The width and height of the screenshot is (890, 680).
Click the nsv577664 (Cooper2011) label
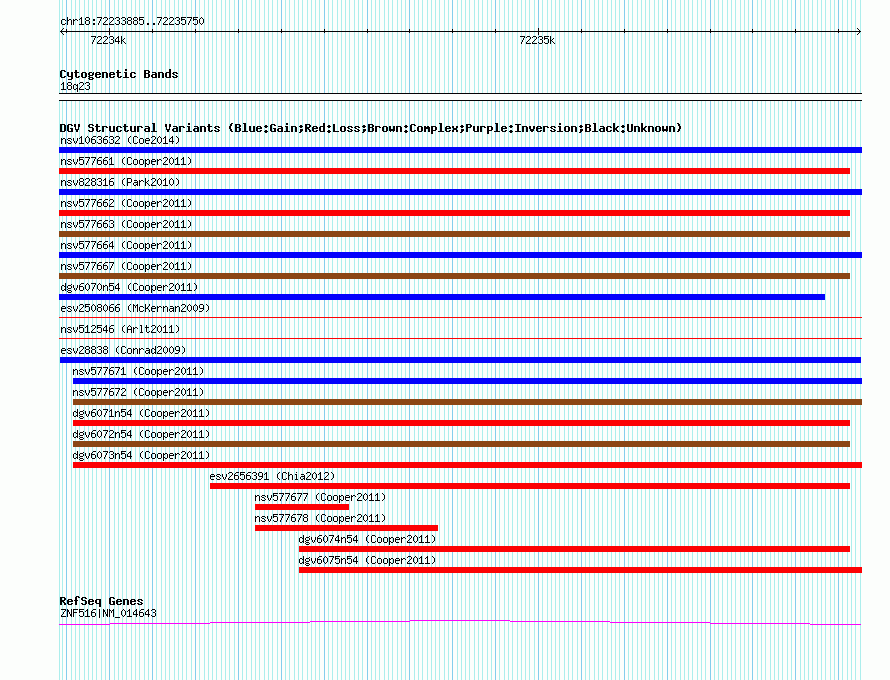[126, 245]
